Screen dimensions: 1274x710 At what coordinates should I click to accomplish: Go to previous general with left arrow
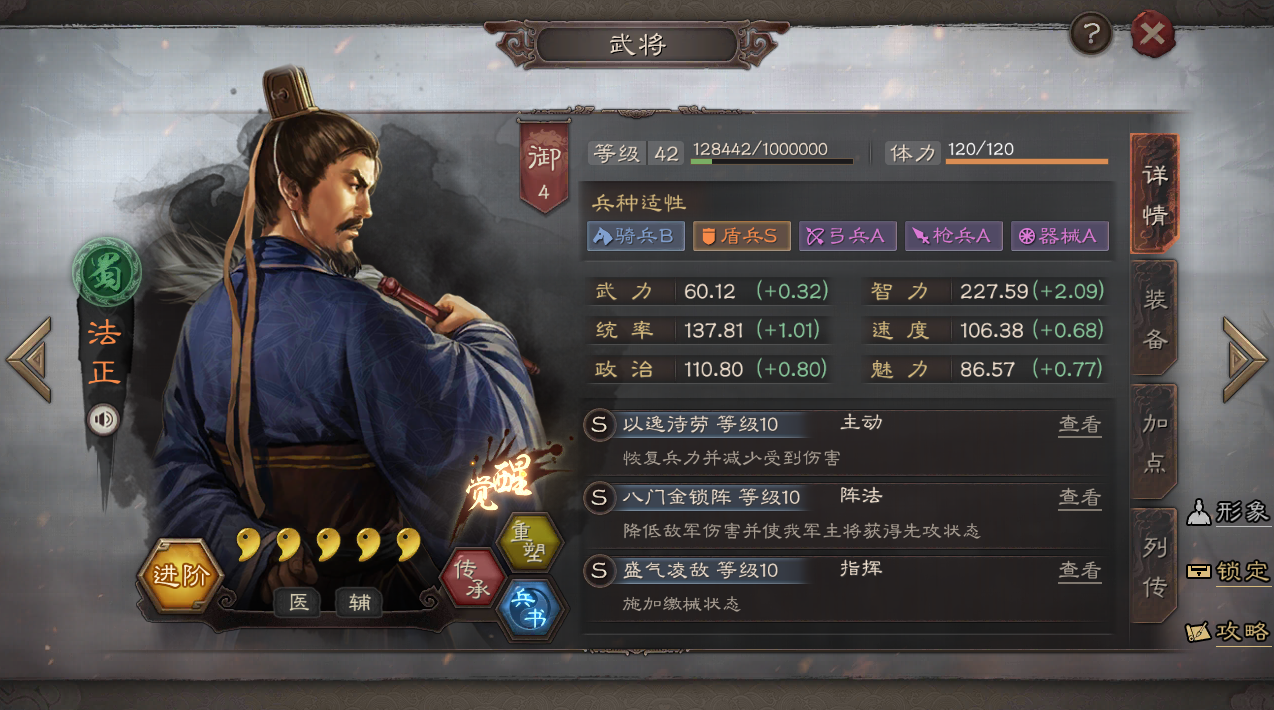pos(29,359)
